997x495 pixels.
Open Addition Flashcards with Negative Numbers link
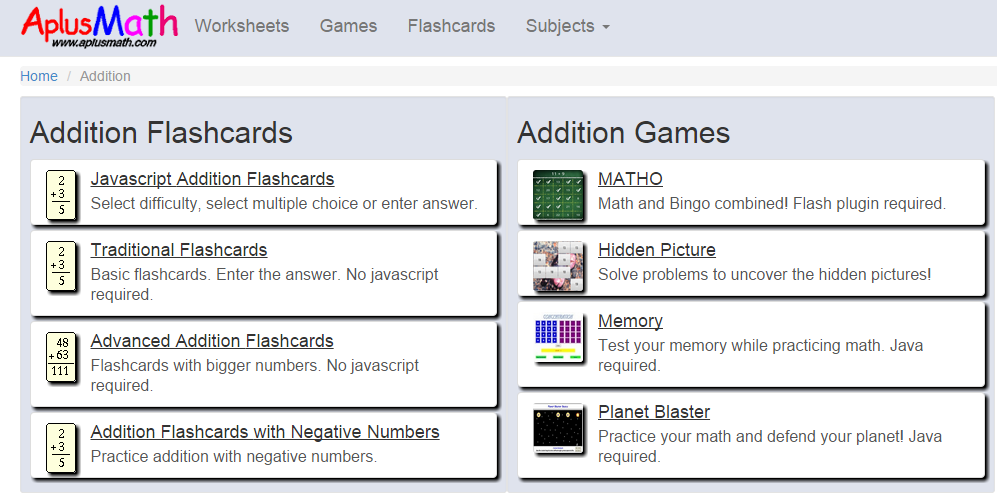265,432
